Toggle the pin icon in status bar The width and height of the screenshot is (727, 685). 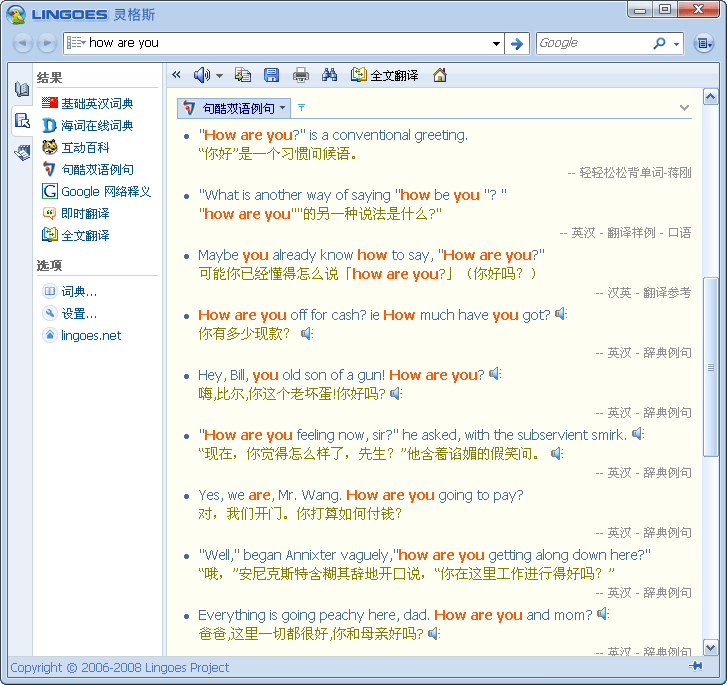pyautogui.click(x=695, y=667)
